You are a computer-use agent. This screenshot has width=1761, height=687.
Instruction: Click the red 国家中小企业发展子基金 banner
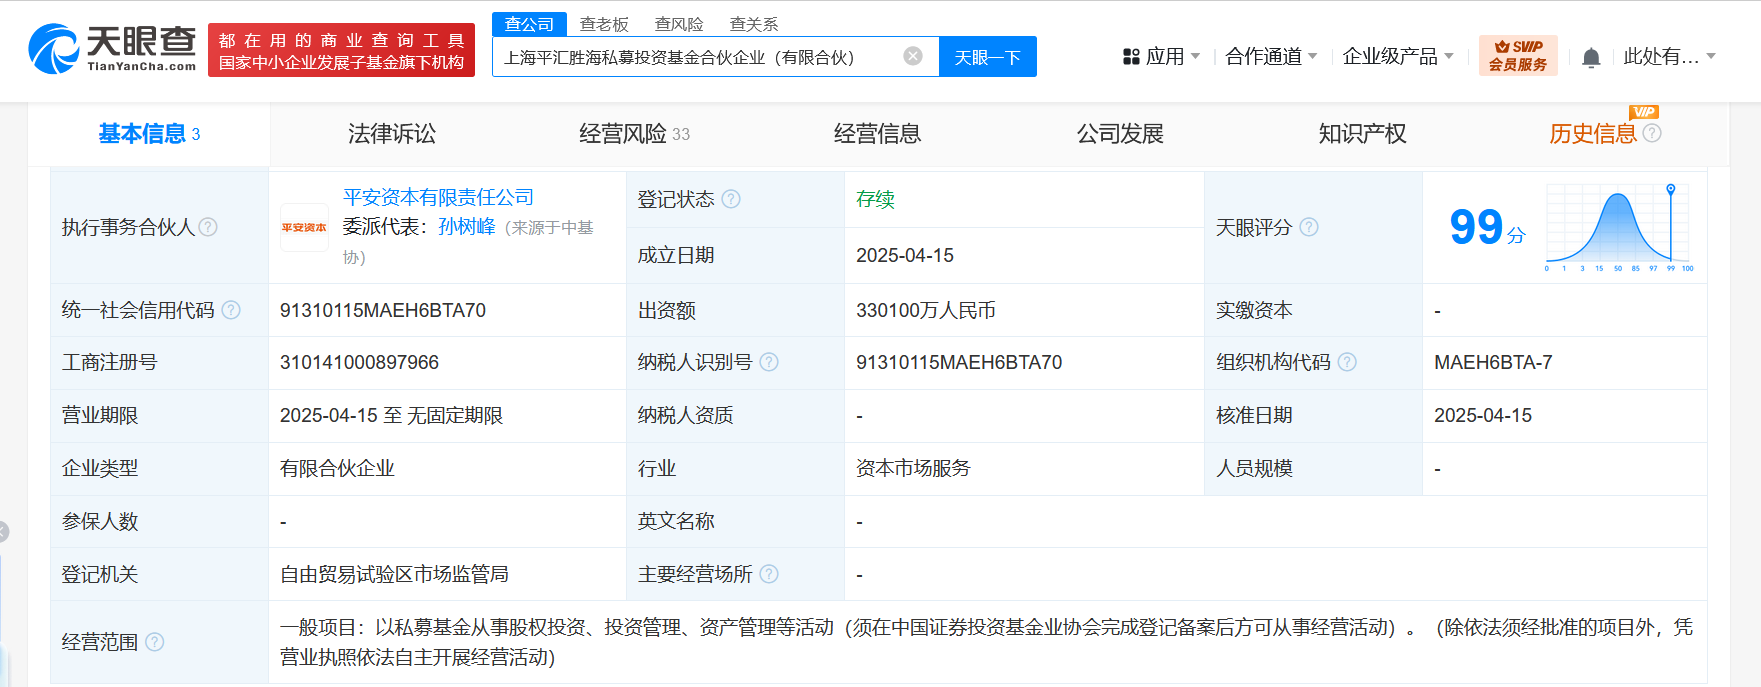point(341,51)
